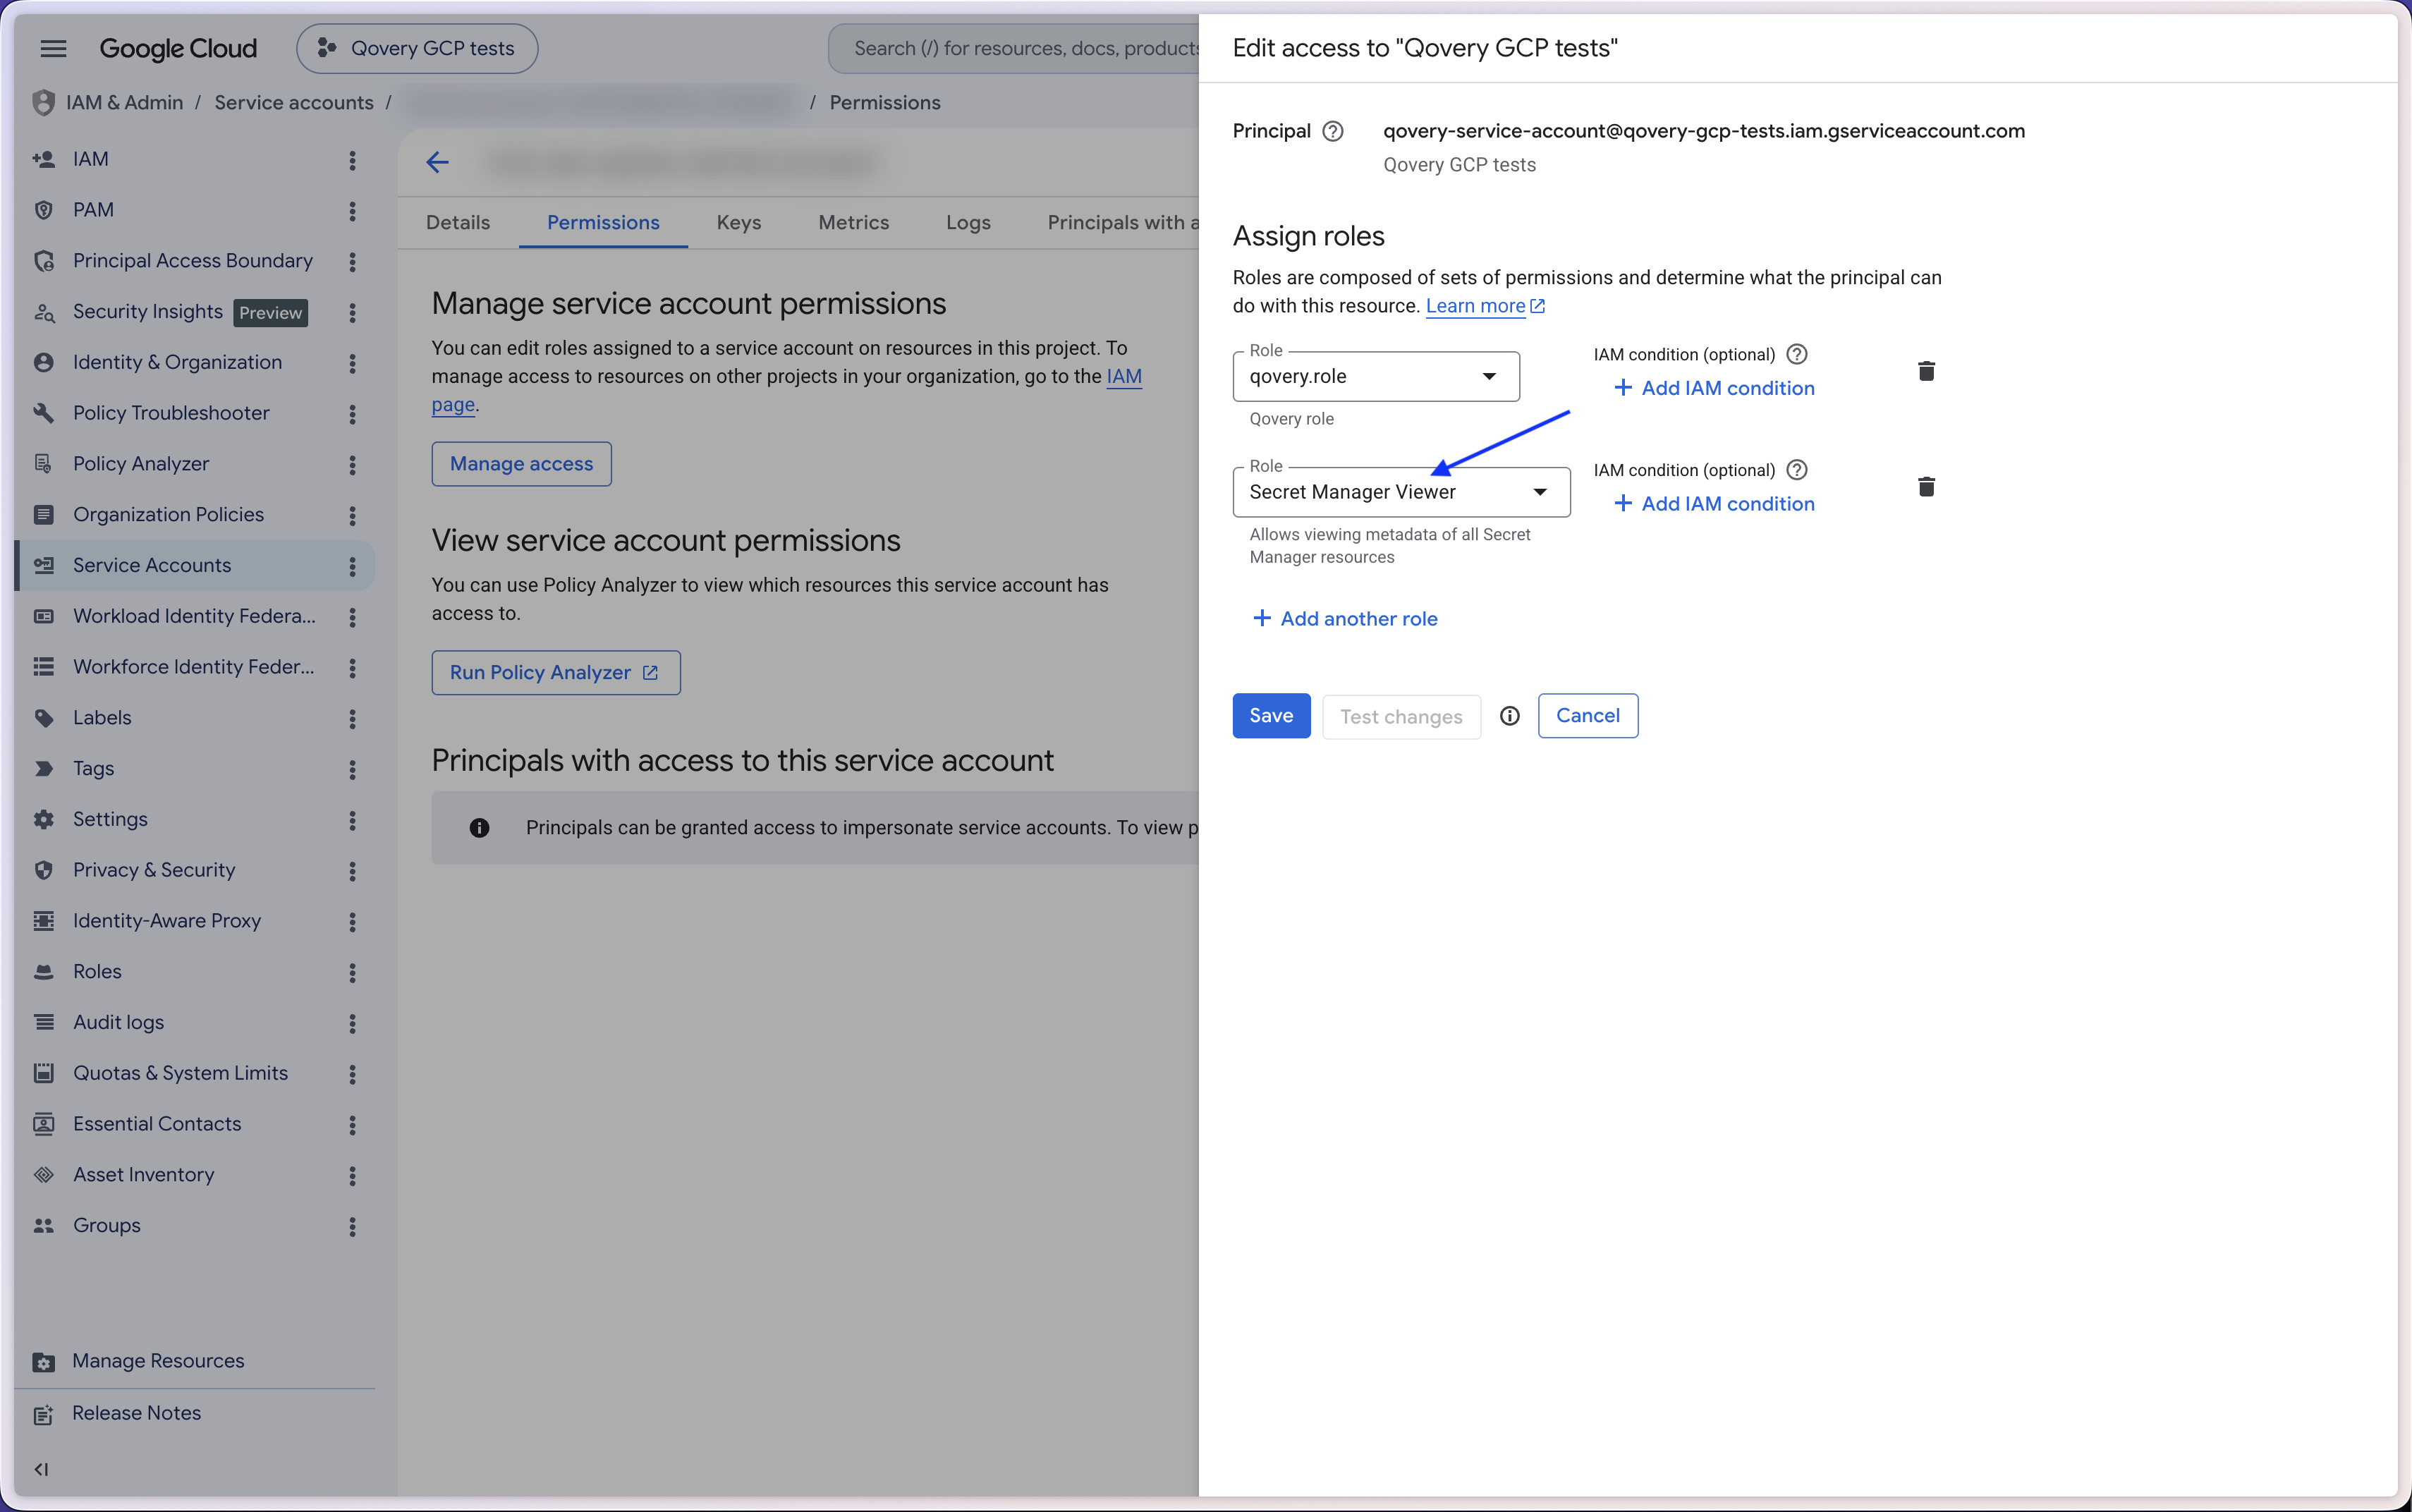Open more options for Settings item

tap(352, 820)
